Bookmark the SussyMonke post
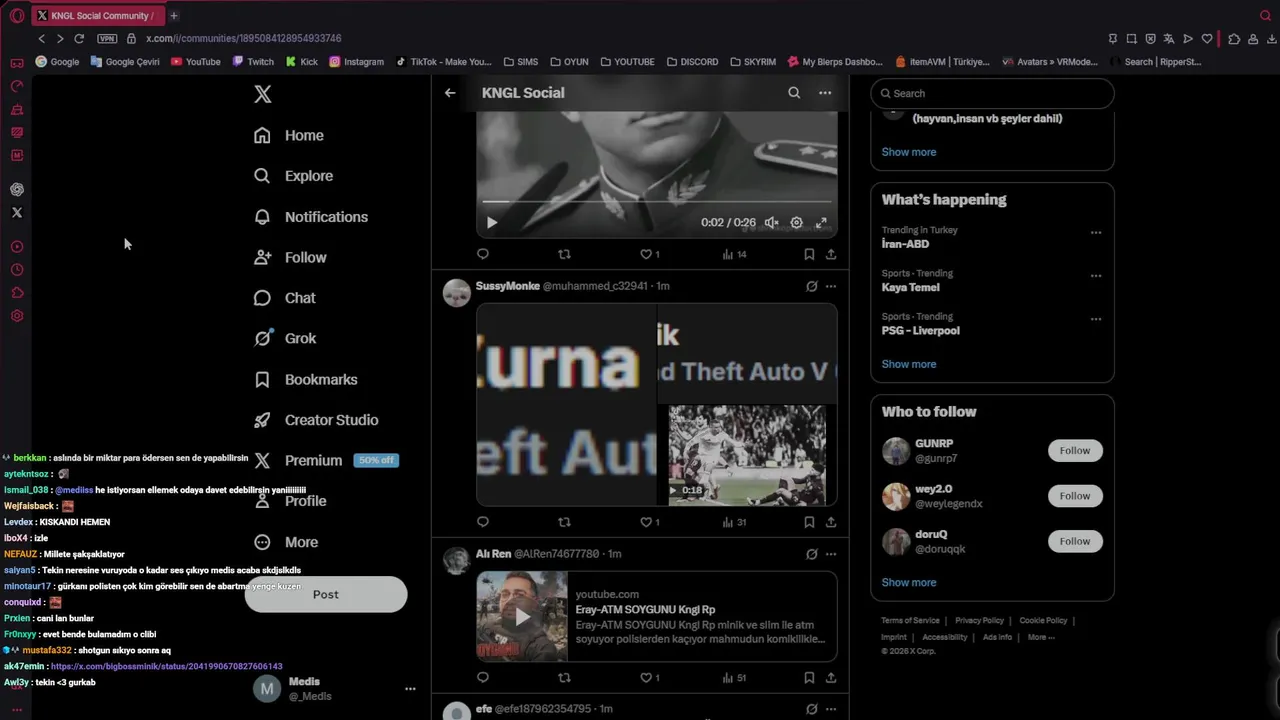This screenshot has height=720, width=1280. (809, 522)
